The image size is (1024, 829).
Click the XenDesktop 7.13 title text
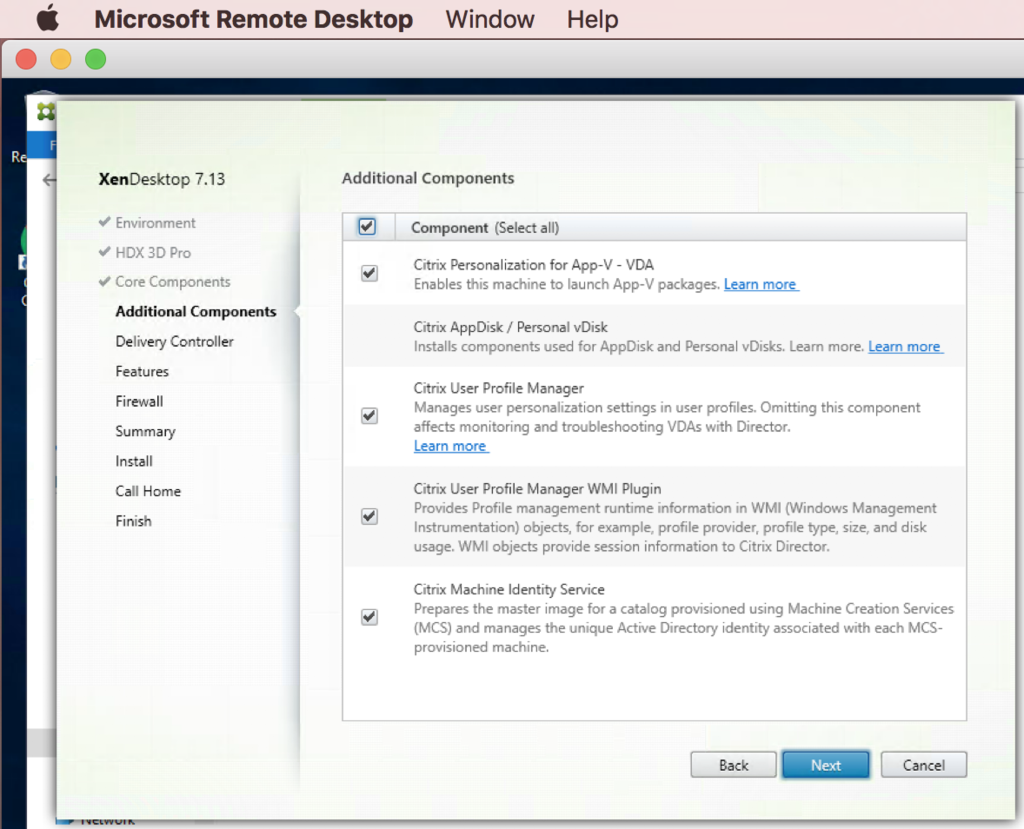point(161,179)
